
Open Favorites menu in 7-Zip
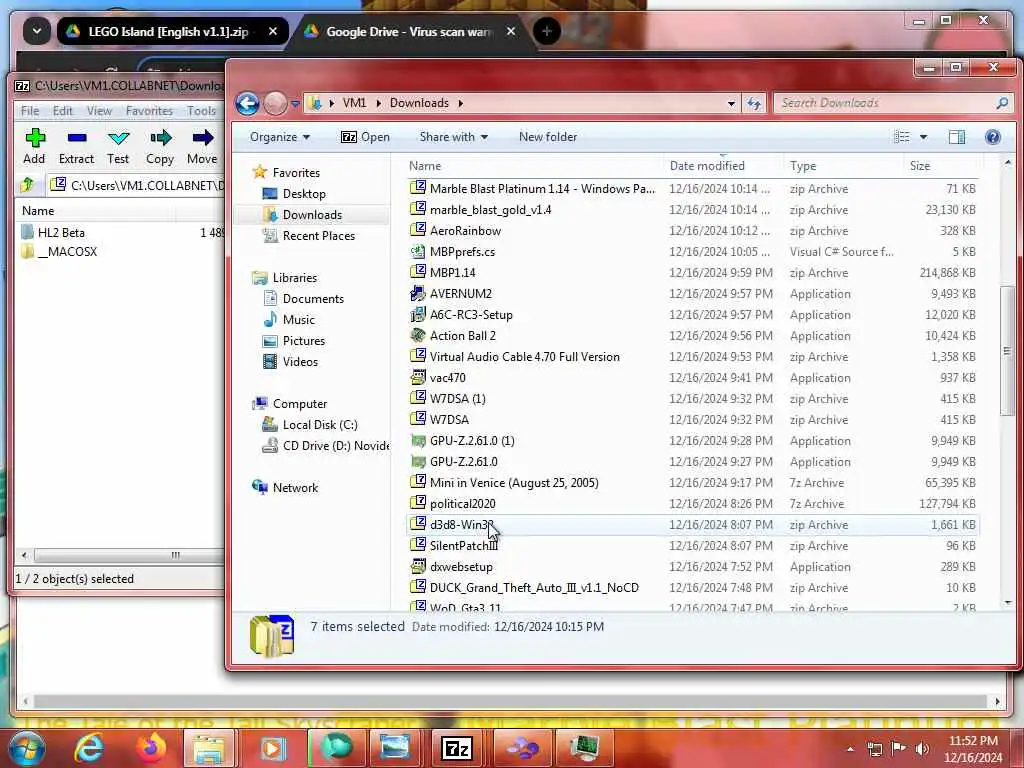(x=149, y=111)
